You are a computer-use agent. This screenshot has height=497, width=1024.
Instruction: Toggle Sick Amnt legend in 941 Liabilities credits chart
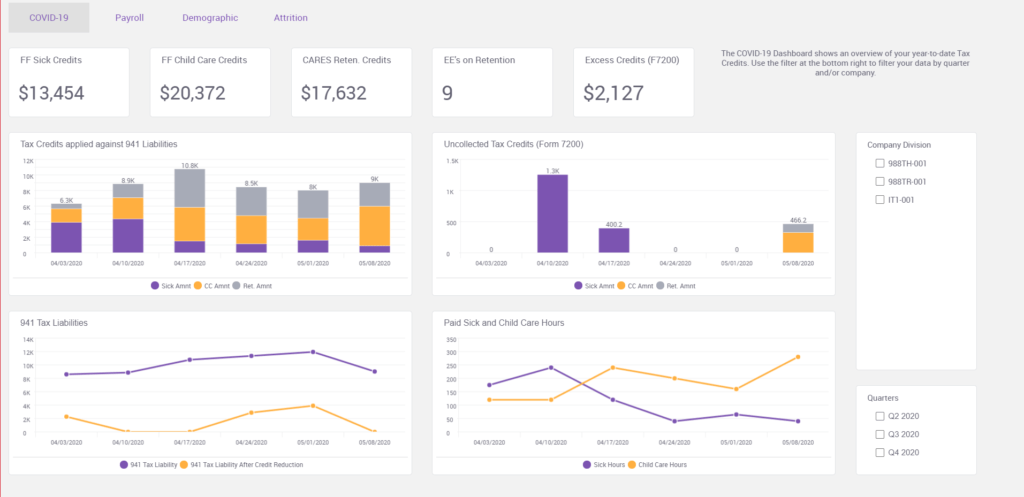170,286
